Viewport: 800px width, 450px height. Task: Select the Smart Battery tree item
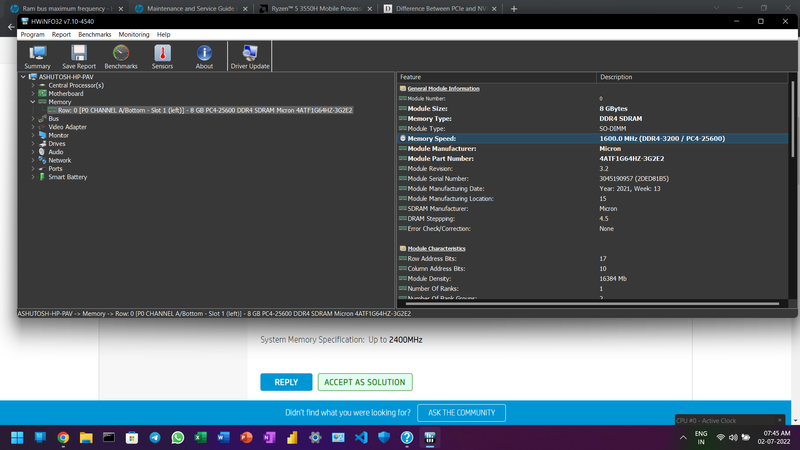tap(67, 177)
